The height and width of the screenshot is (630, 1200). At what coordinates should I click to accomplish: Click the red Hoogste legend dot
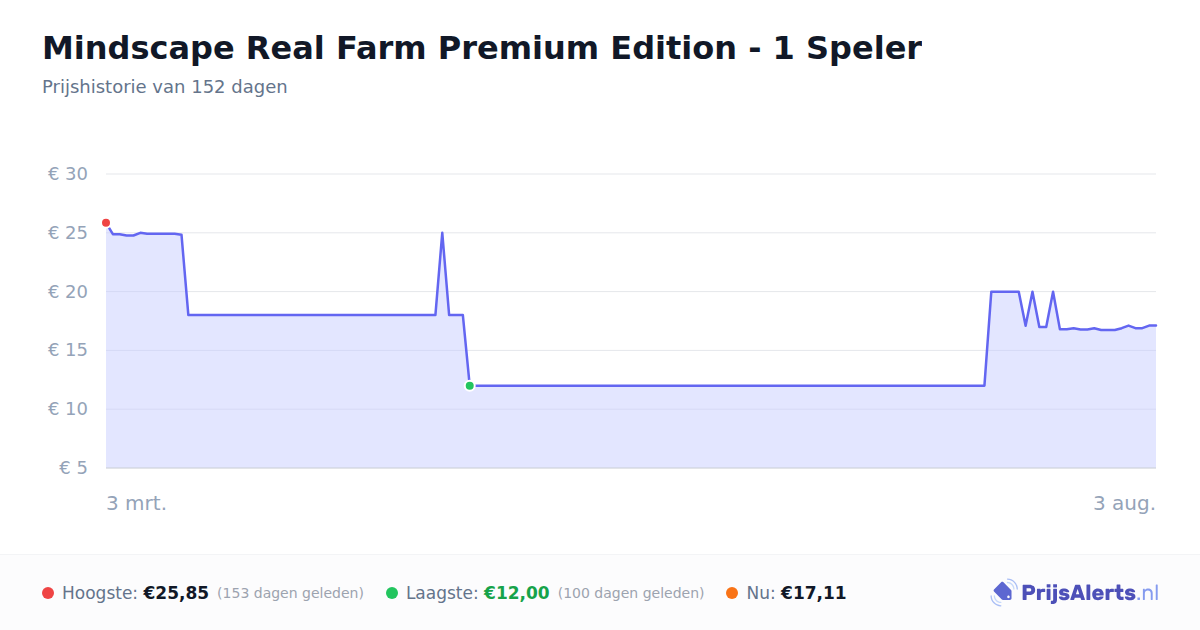[x=48, y=593]
